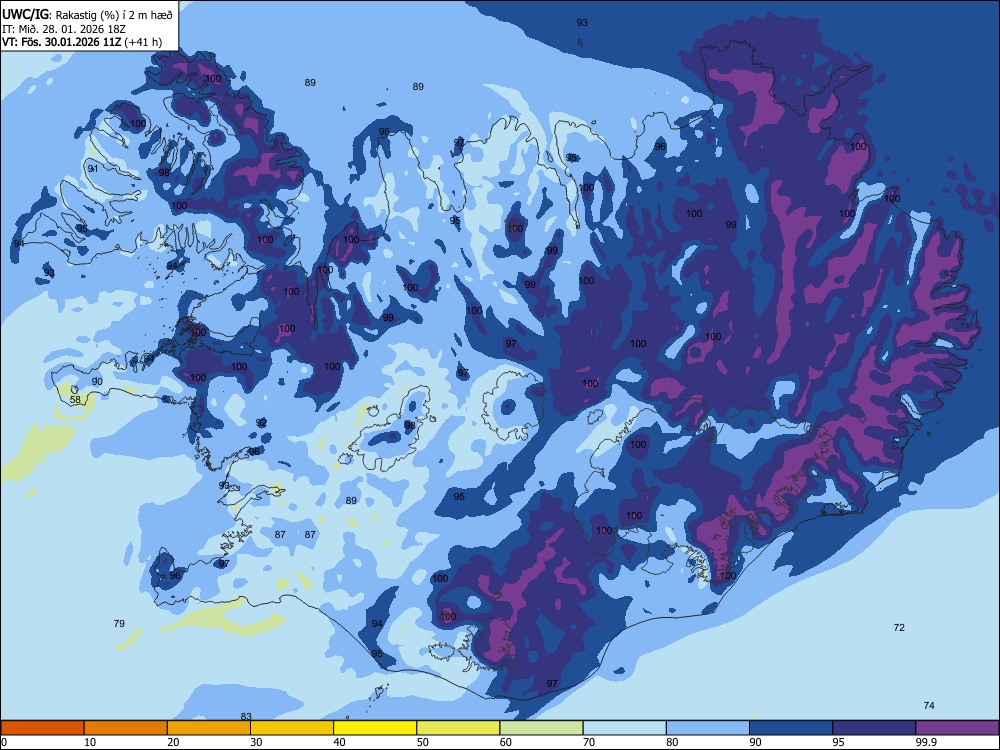Click the 83 value above the legend bar
This screenshot has height=750, width=1000.
coord(246,716)
